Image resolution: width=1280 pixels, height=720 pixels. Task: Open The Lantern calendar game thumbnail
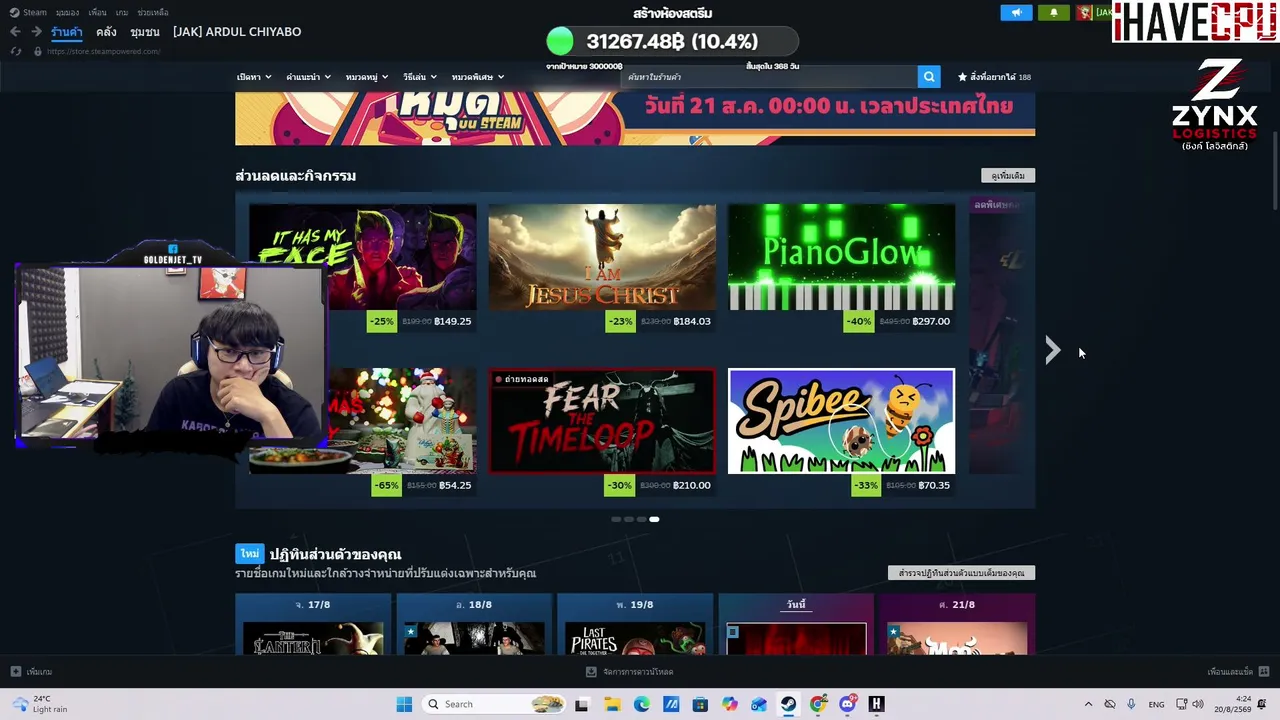pyautogui.click(x=313, y=639)
